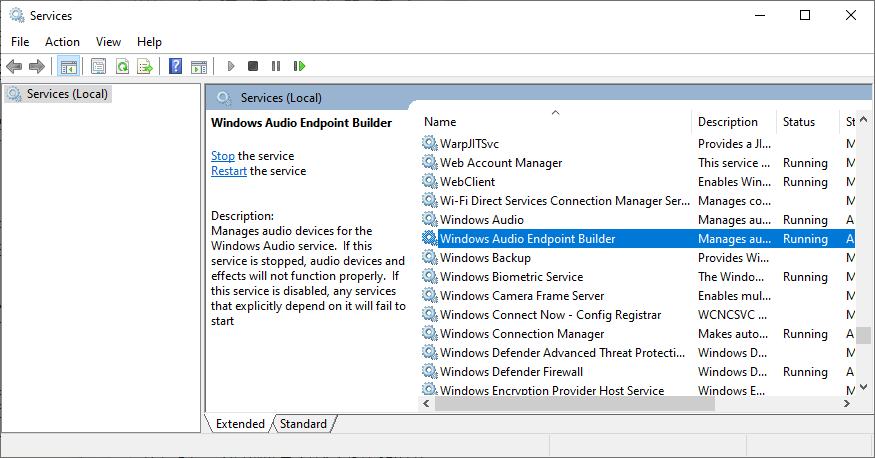Click the horizontal scrollbar thumb

[574, 403]
